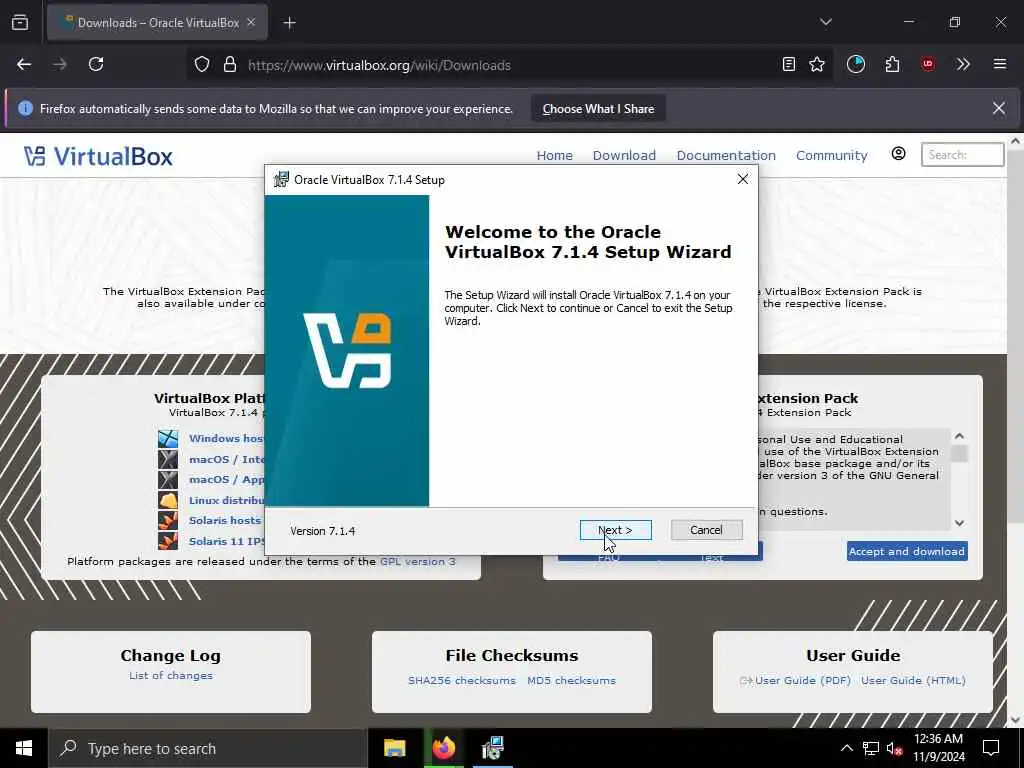Toggle Reader View icon in address bar
The image size is (1024, 768).
click(789, 65)
